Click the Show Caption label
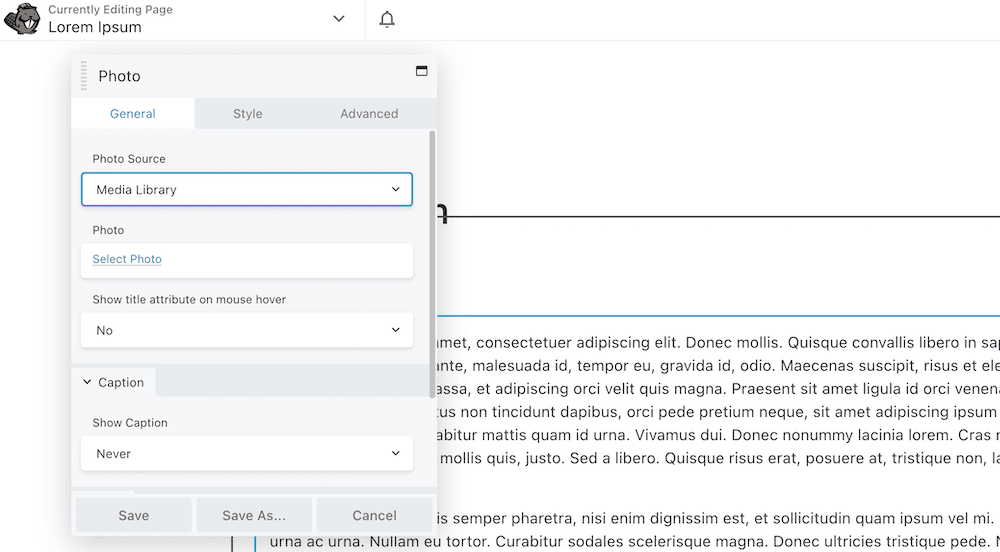Image resolution: width=1000 pixels, height=552 pixels. coord(130,423)
